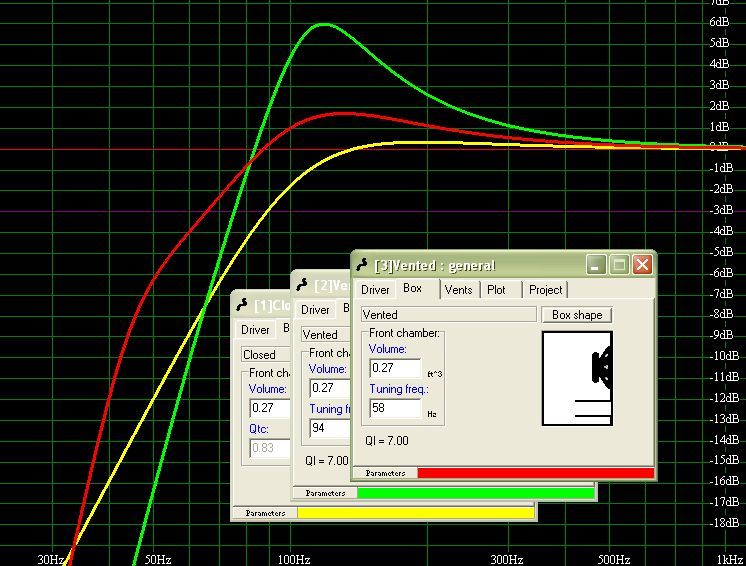
Task: Click the blue Volume: label in window 3
Action: (388, 349)
